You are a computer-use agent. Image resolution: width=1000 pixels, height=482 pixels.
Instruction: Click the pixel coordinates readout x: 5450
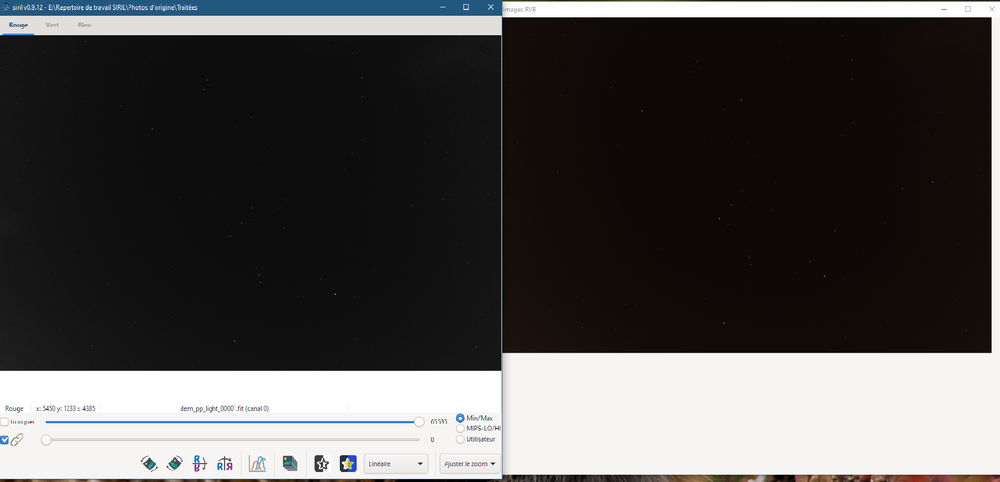66,409
